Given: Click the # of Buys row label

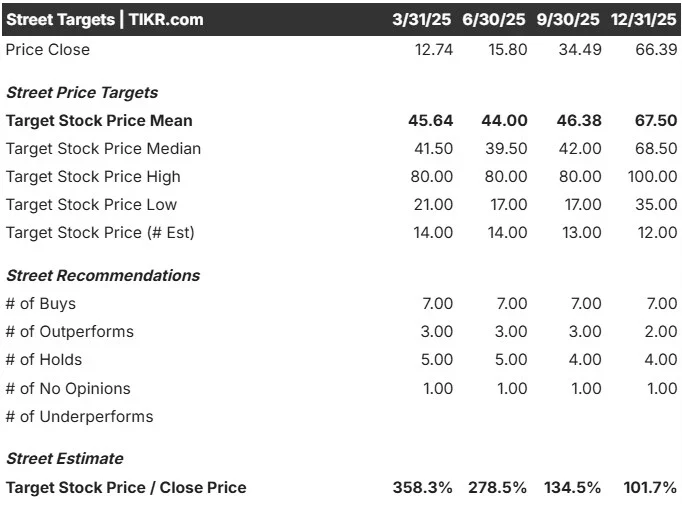Looking at the screenshot, I should (41, 304).
